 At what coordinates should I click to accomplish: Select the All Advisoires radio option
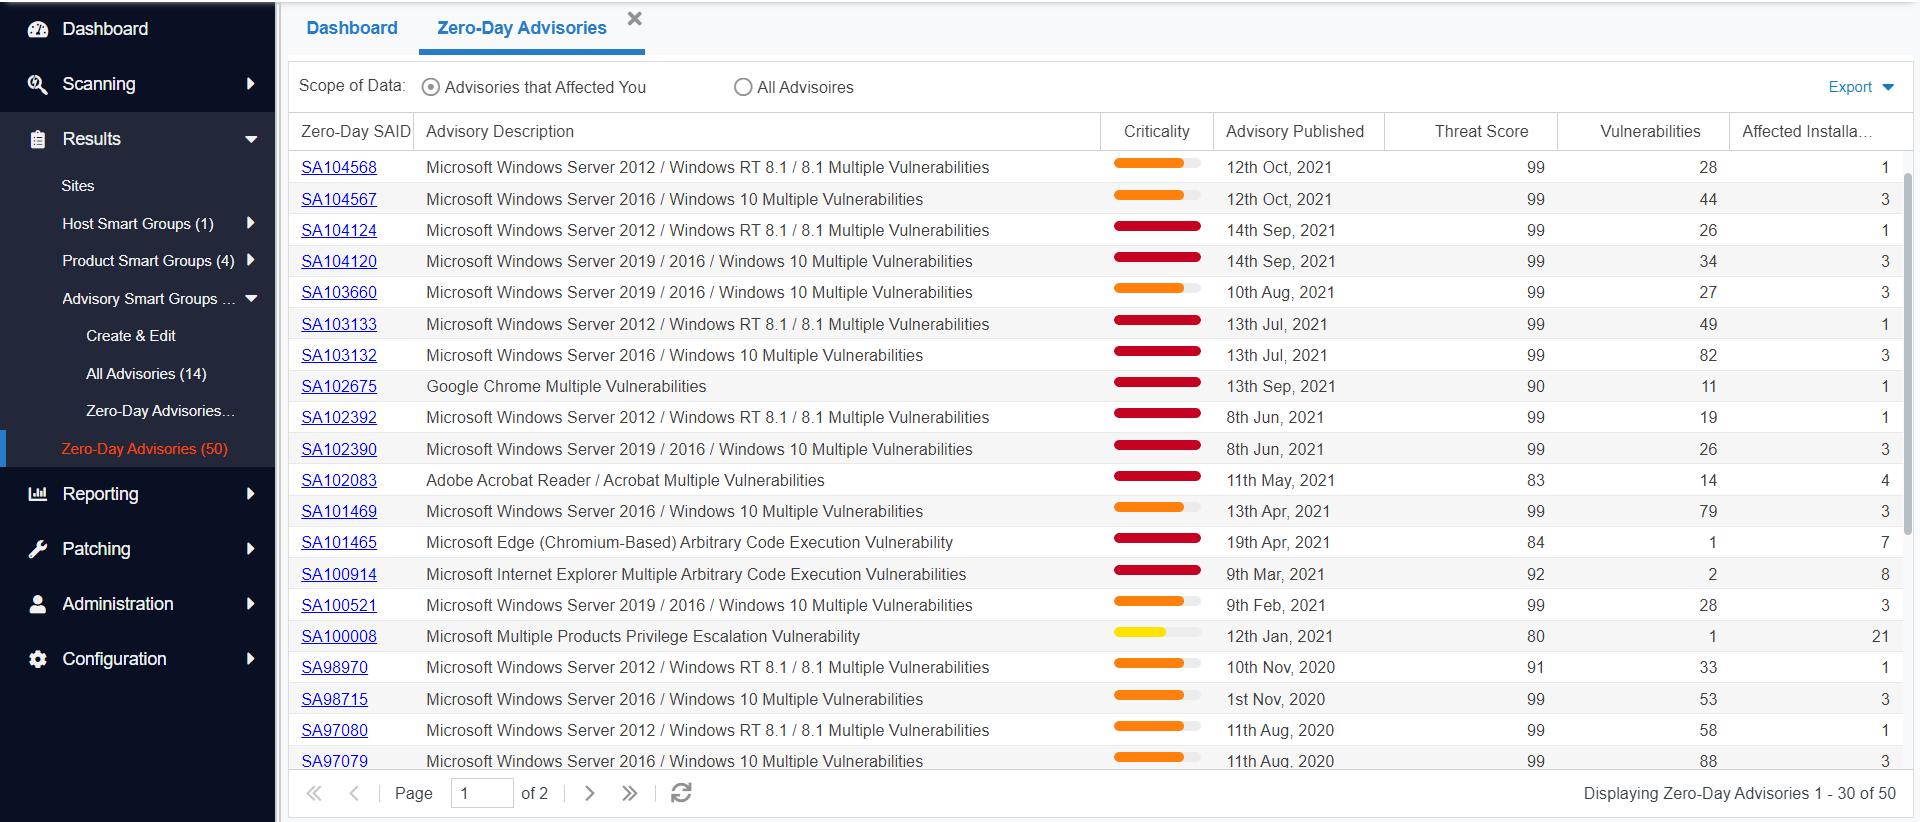[x=743, y=87]
